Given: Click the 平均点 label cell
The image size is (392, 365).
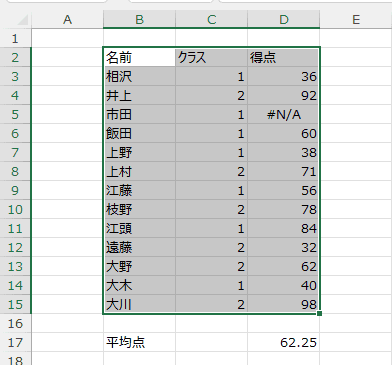Looking at the screenshot, I should [139, 342].
